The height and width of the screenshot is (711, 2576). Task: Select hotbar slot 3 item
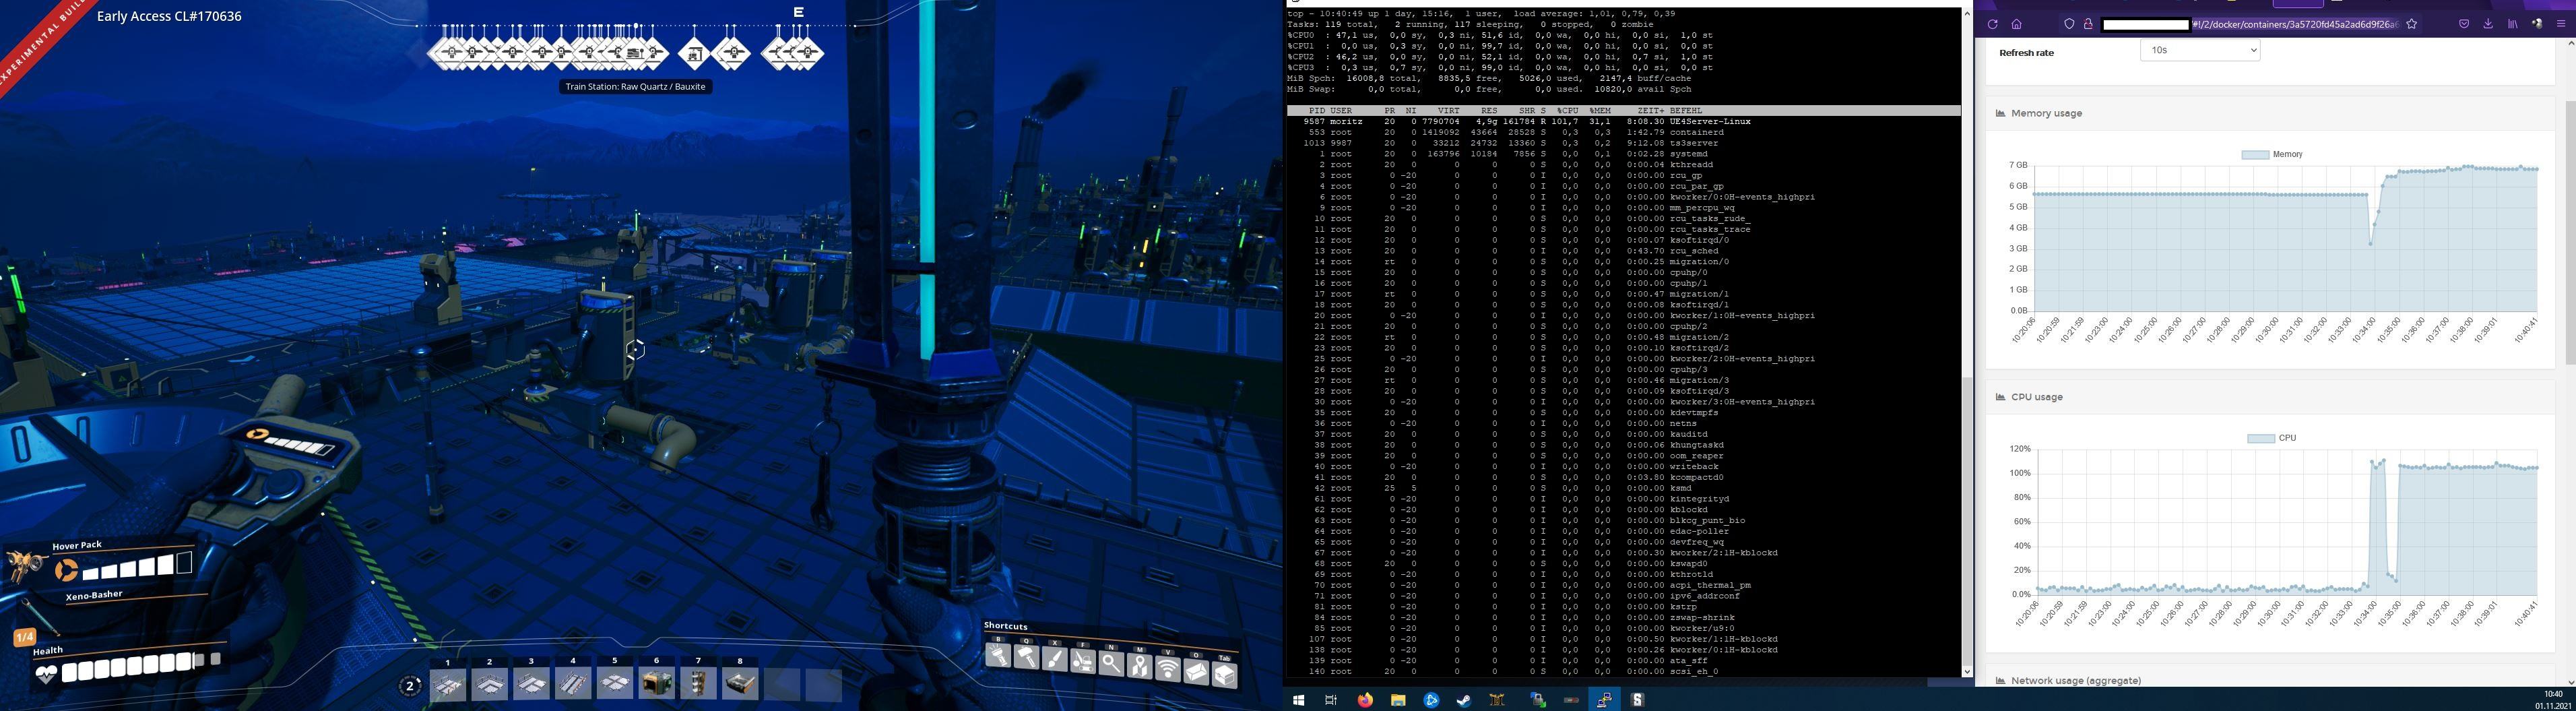point(532,684)
